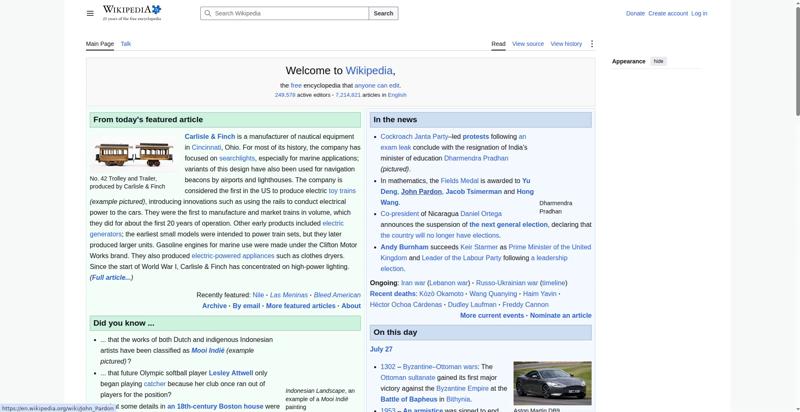
Task: Open the featured article Archive link
Action: click(x=214, y=306)
